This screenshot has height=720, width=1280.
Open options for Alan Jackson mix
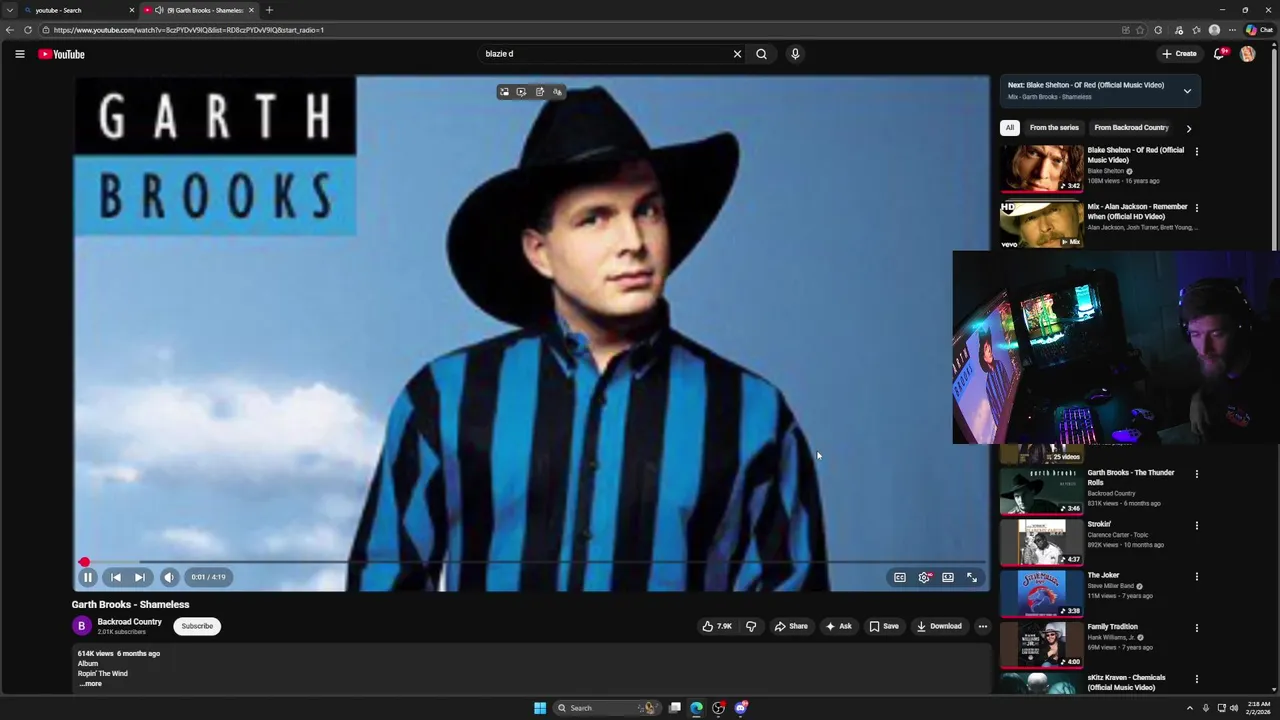pos(1196,208)
